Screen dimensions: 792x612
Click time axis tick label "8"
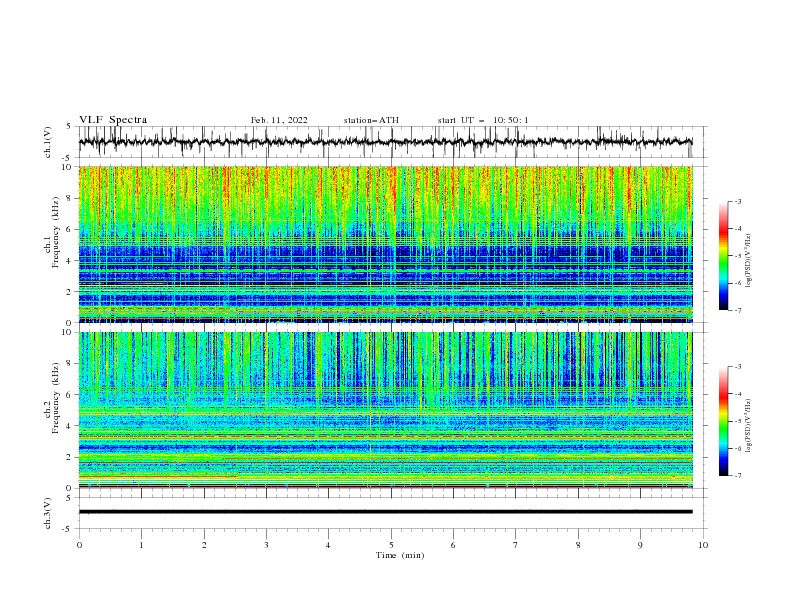point(578,545)
